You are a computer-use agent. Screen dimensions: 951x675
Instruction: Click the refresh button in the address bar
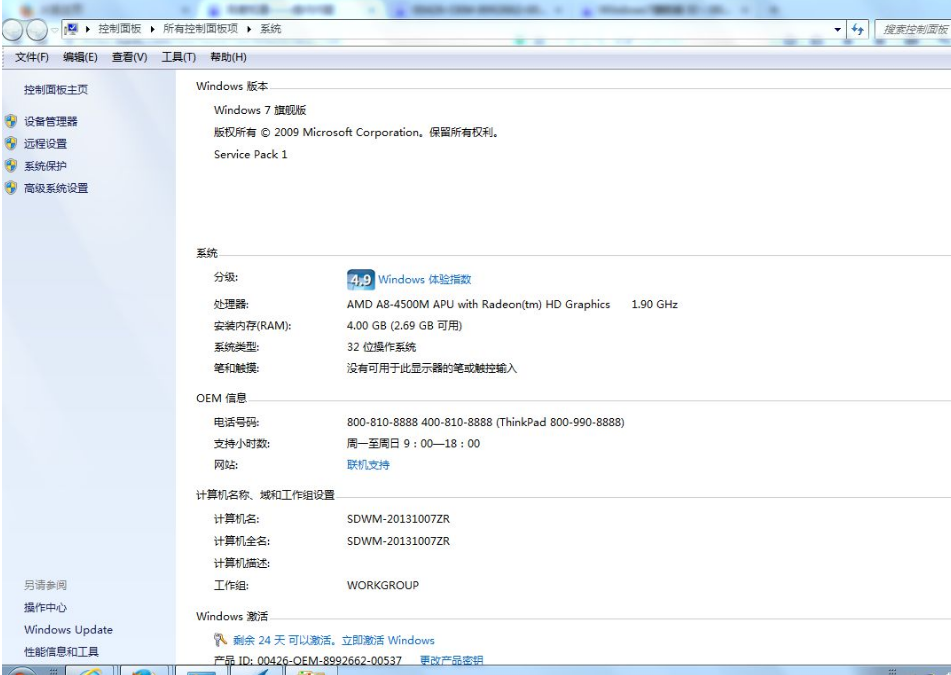(857, 30)
